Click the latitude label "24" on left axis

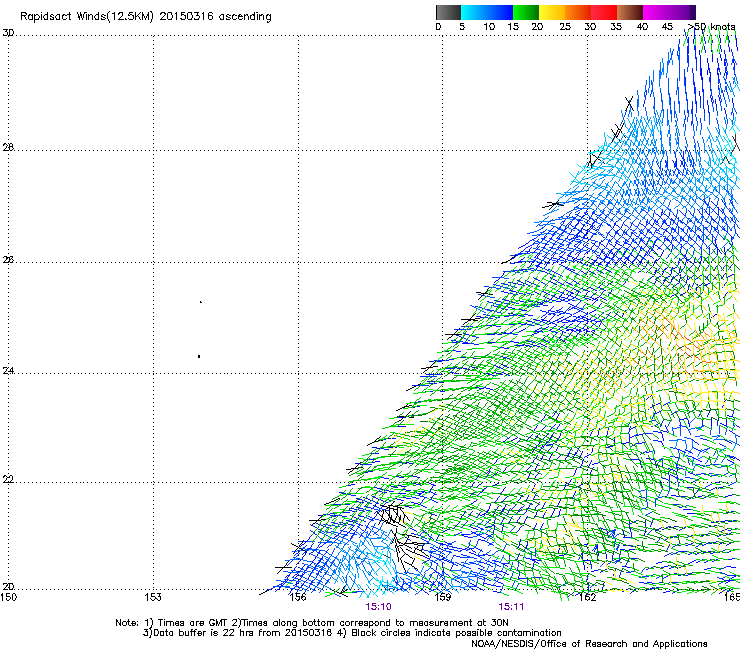click(x=8, y=371)
